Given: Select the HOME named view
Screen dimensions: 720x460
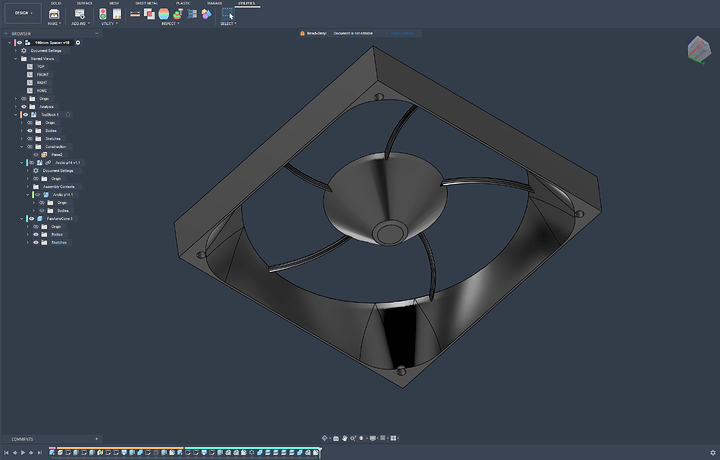Looking at the screenshot, I should click(x=42, y=90).
